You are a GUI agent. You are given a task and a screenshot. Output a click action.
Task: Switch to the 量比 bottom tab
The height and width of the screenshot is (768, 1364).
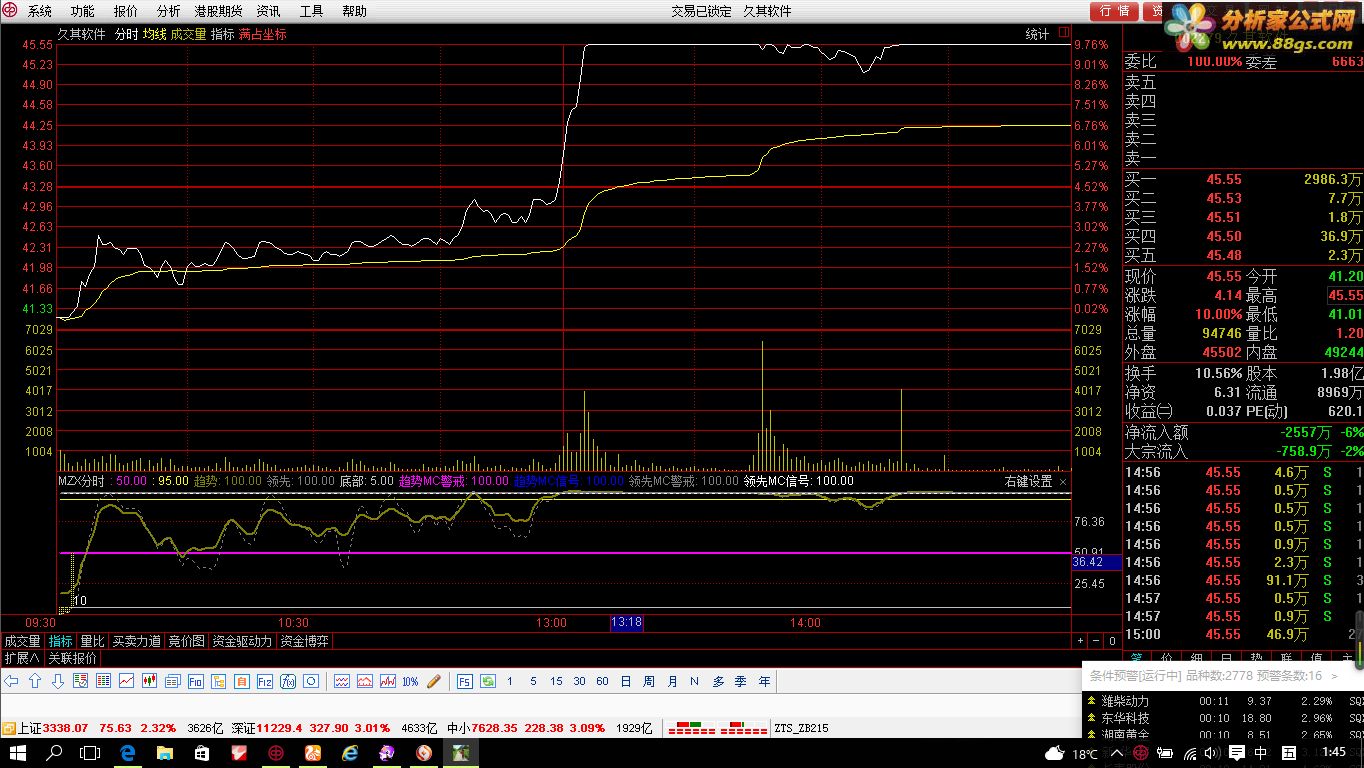coord(92,641)
